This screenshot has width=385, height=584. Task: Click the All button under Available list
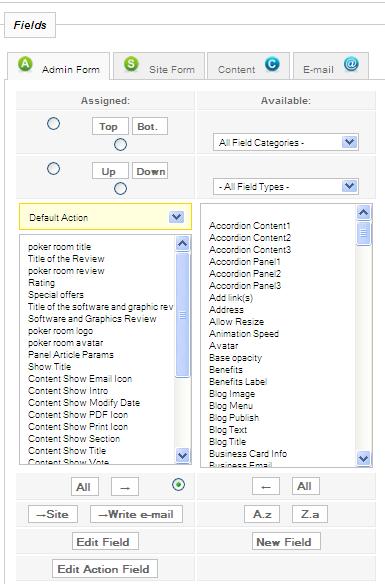tap(305, 486)
